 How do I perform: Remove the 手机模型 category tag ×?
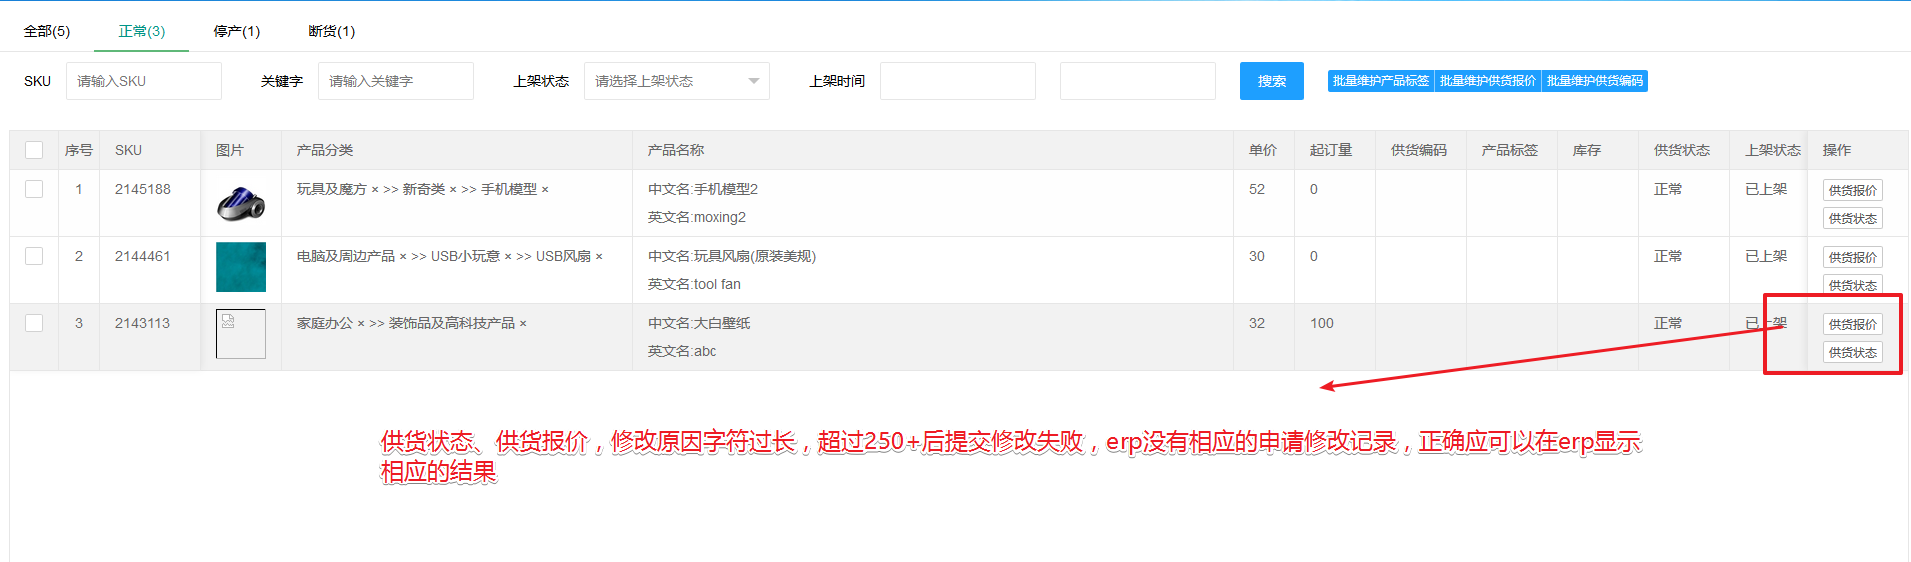click(545, 190)
